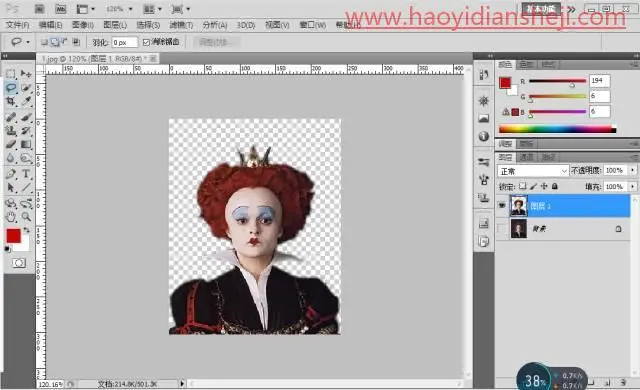The width and height of the screenshot is (640, 390).
Task: Select the Quick Selection tool
Action: pyautogui.click(x=26, y=87)
